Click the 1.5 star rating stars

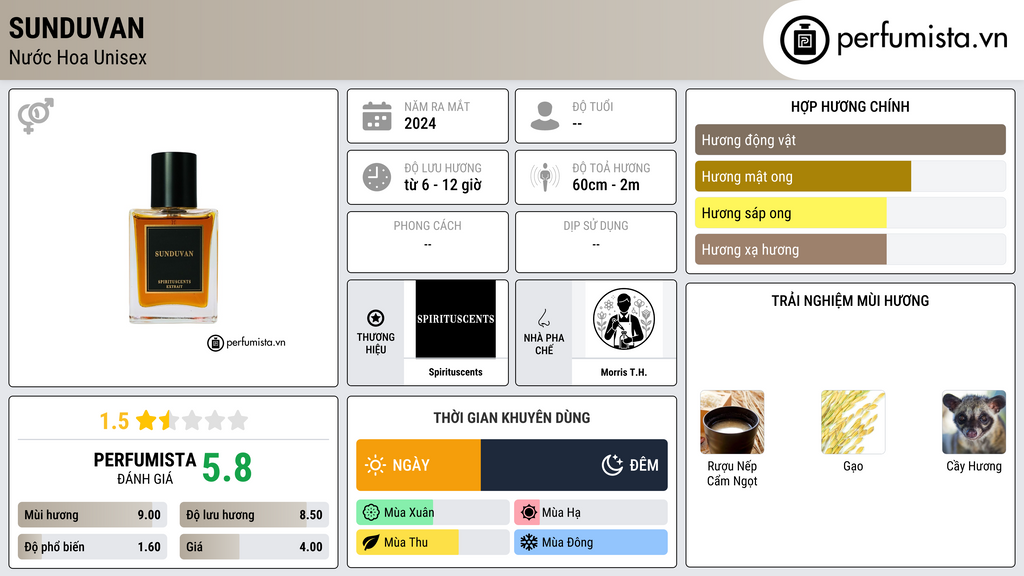click(x=192, y=421)
